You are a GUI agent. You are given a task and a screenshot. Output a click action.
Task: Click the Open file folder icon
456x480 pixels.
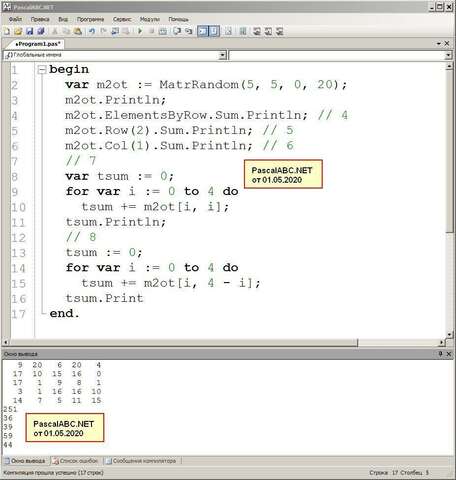coord(18,31)
